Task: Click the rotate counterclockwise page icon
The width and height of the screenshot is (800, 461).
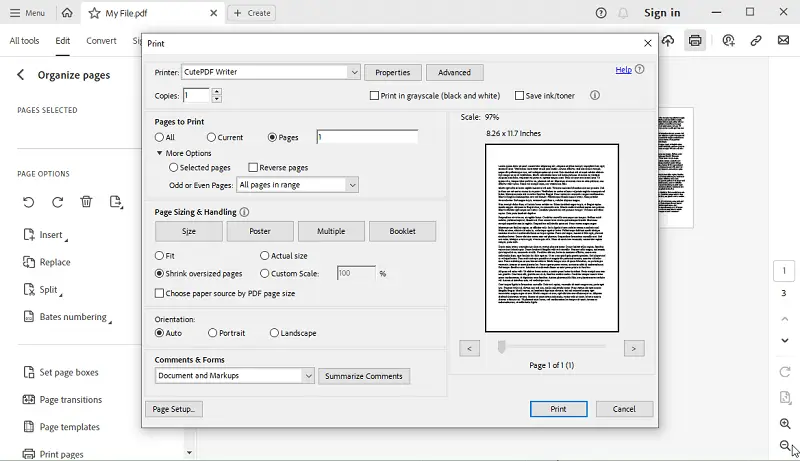Action: point(28,202)
